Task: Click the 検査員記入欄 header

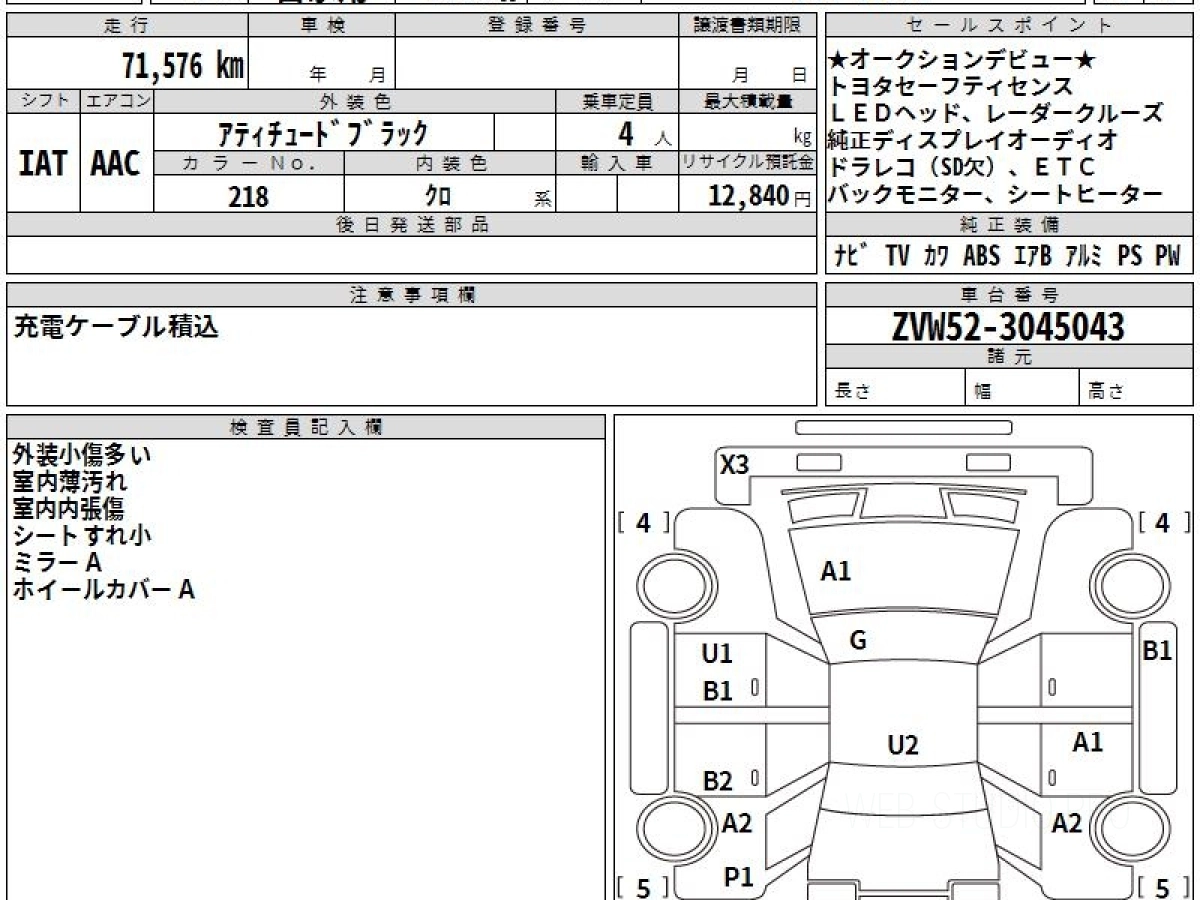Action: pyautogui.click(x=306, y=427)
